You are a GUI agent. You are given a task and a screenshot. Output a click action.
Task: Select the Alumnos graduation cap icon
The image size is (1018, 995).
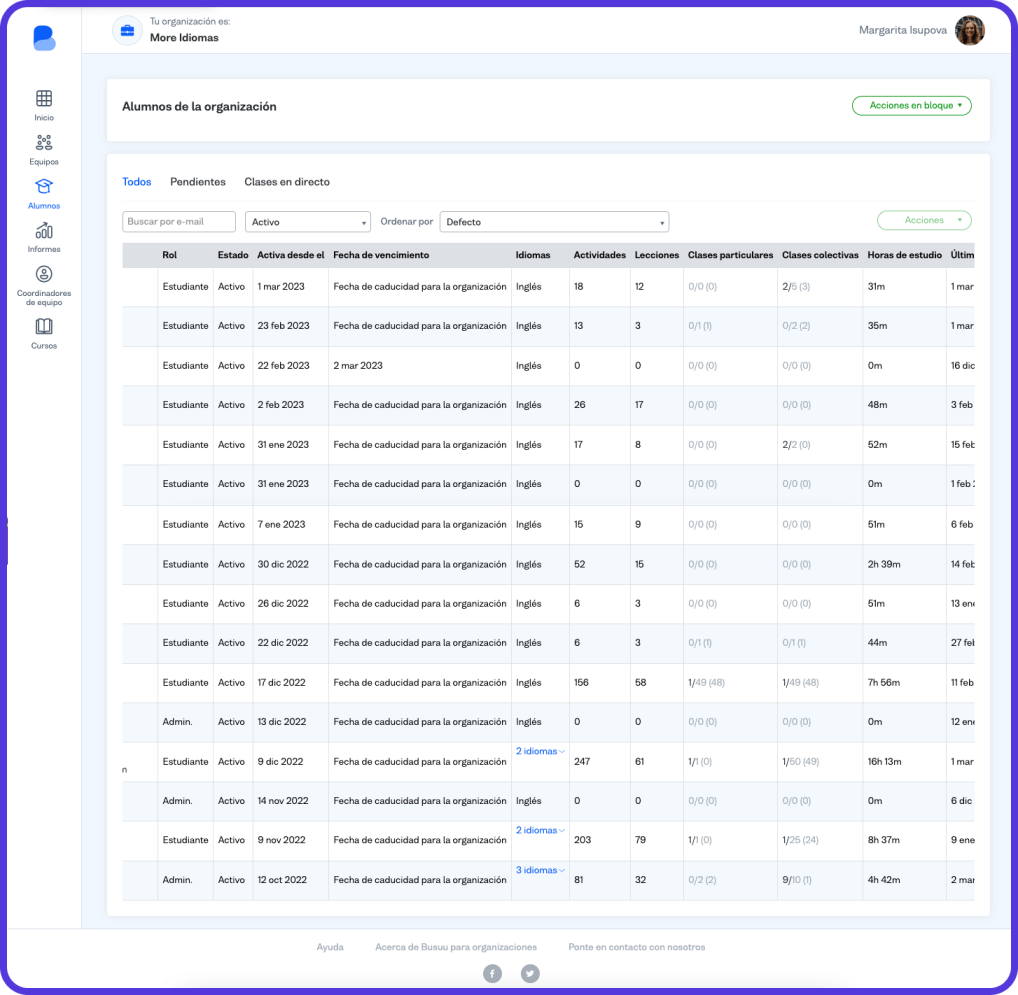[44, 186]
